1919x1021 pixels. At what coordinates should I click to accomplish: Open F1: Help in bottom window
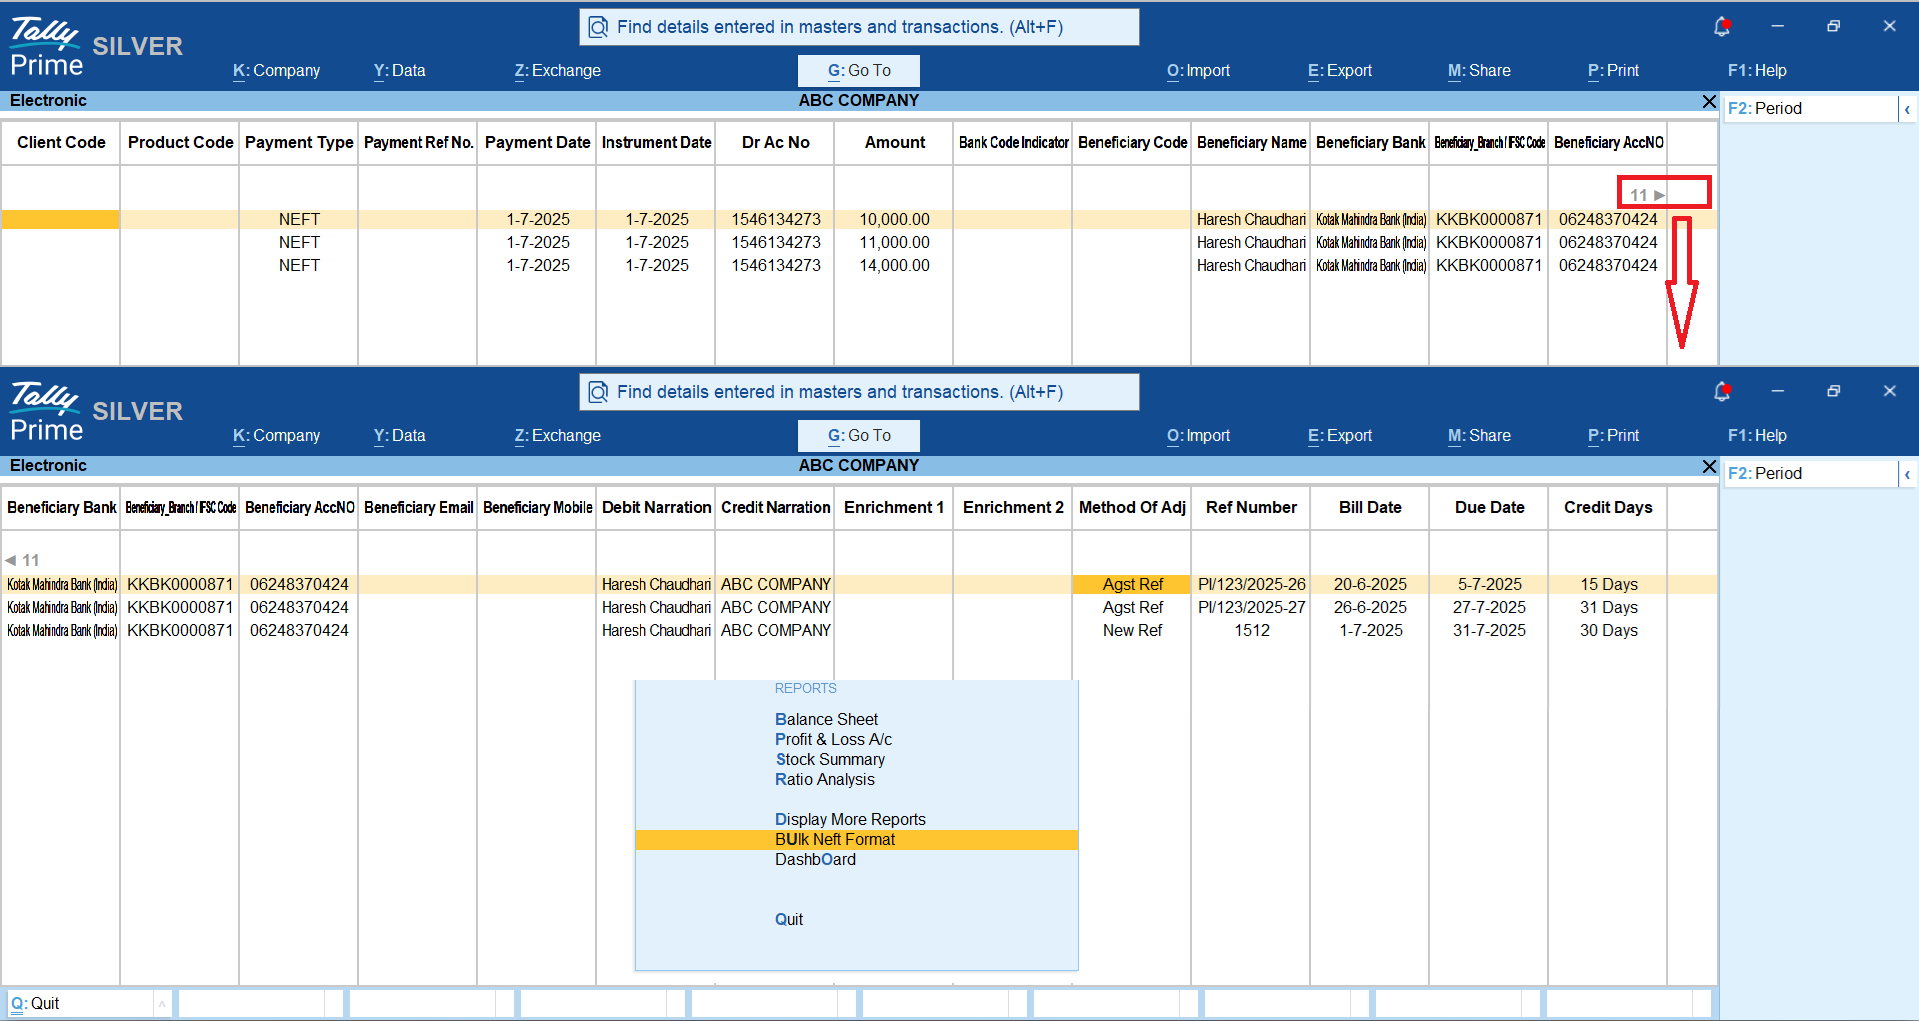tap(1757, 436)
